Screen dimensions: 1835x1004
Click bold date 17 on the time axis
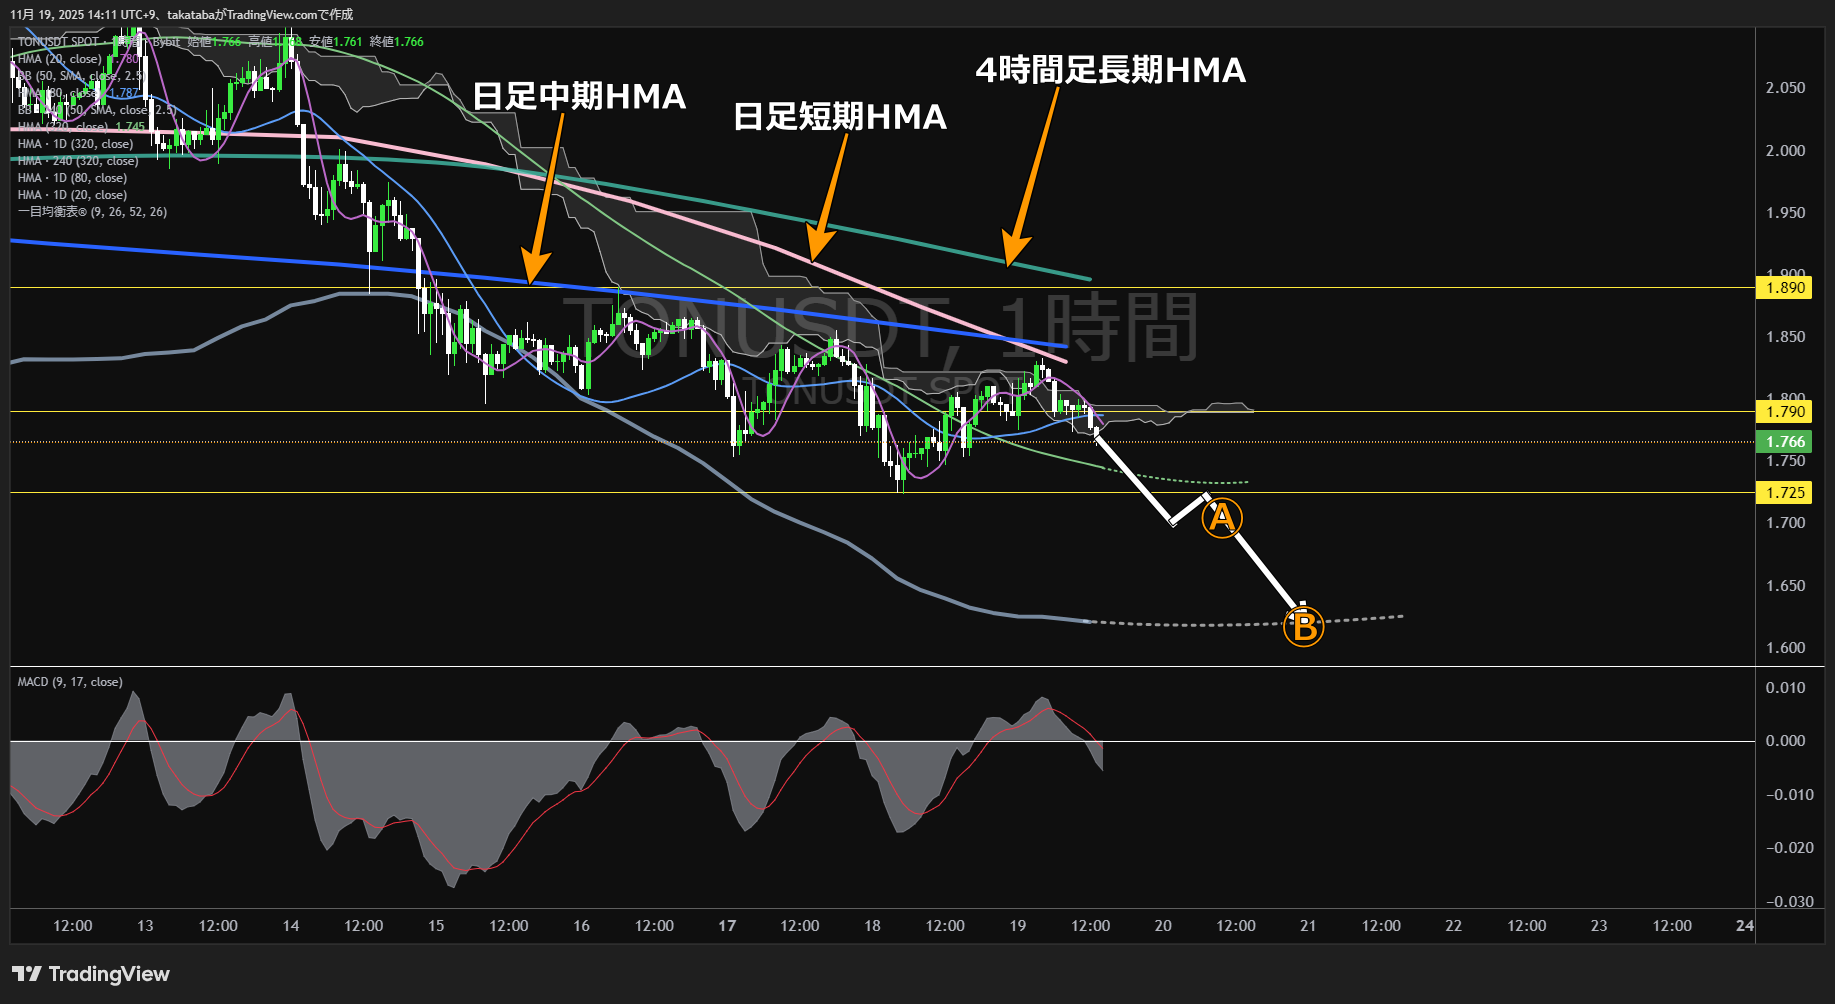pos(727,926)
